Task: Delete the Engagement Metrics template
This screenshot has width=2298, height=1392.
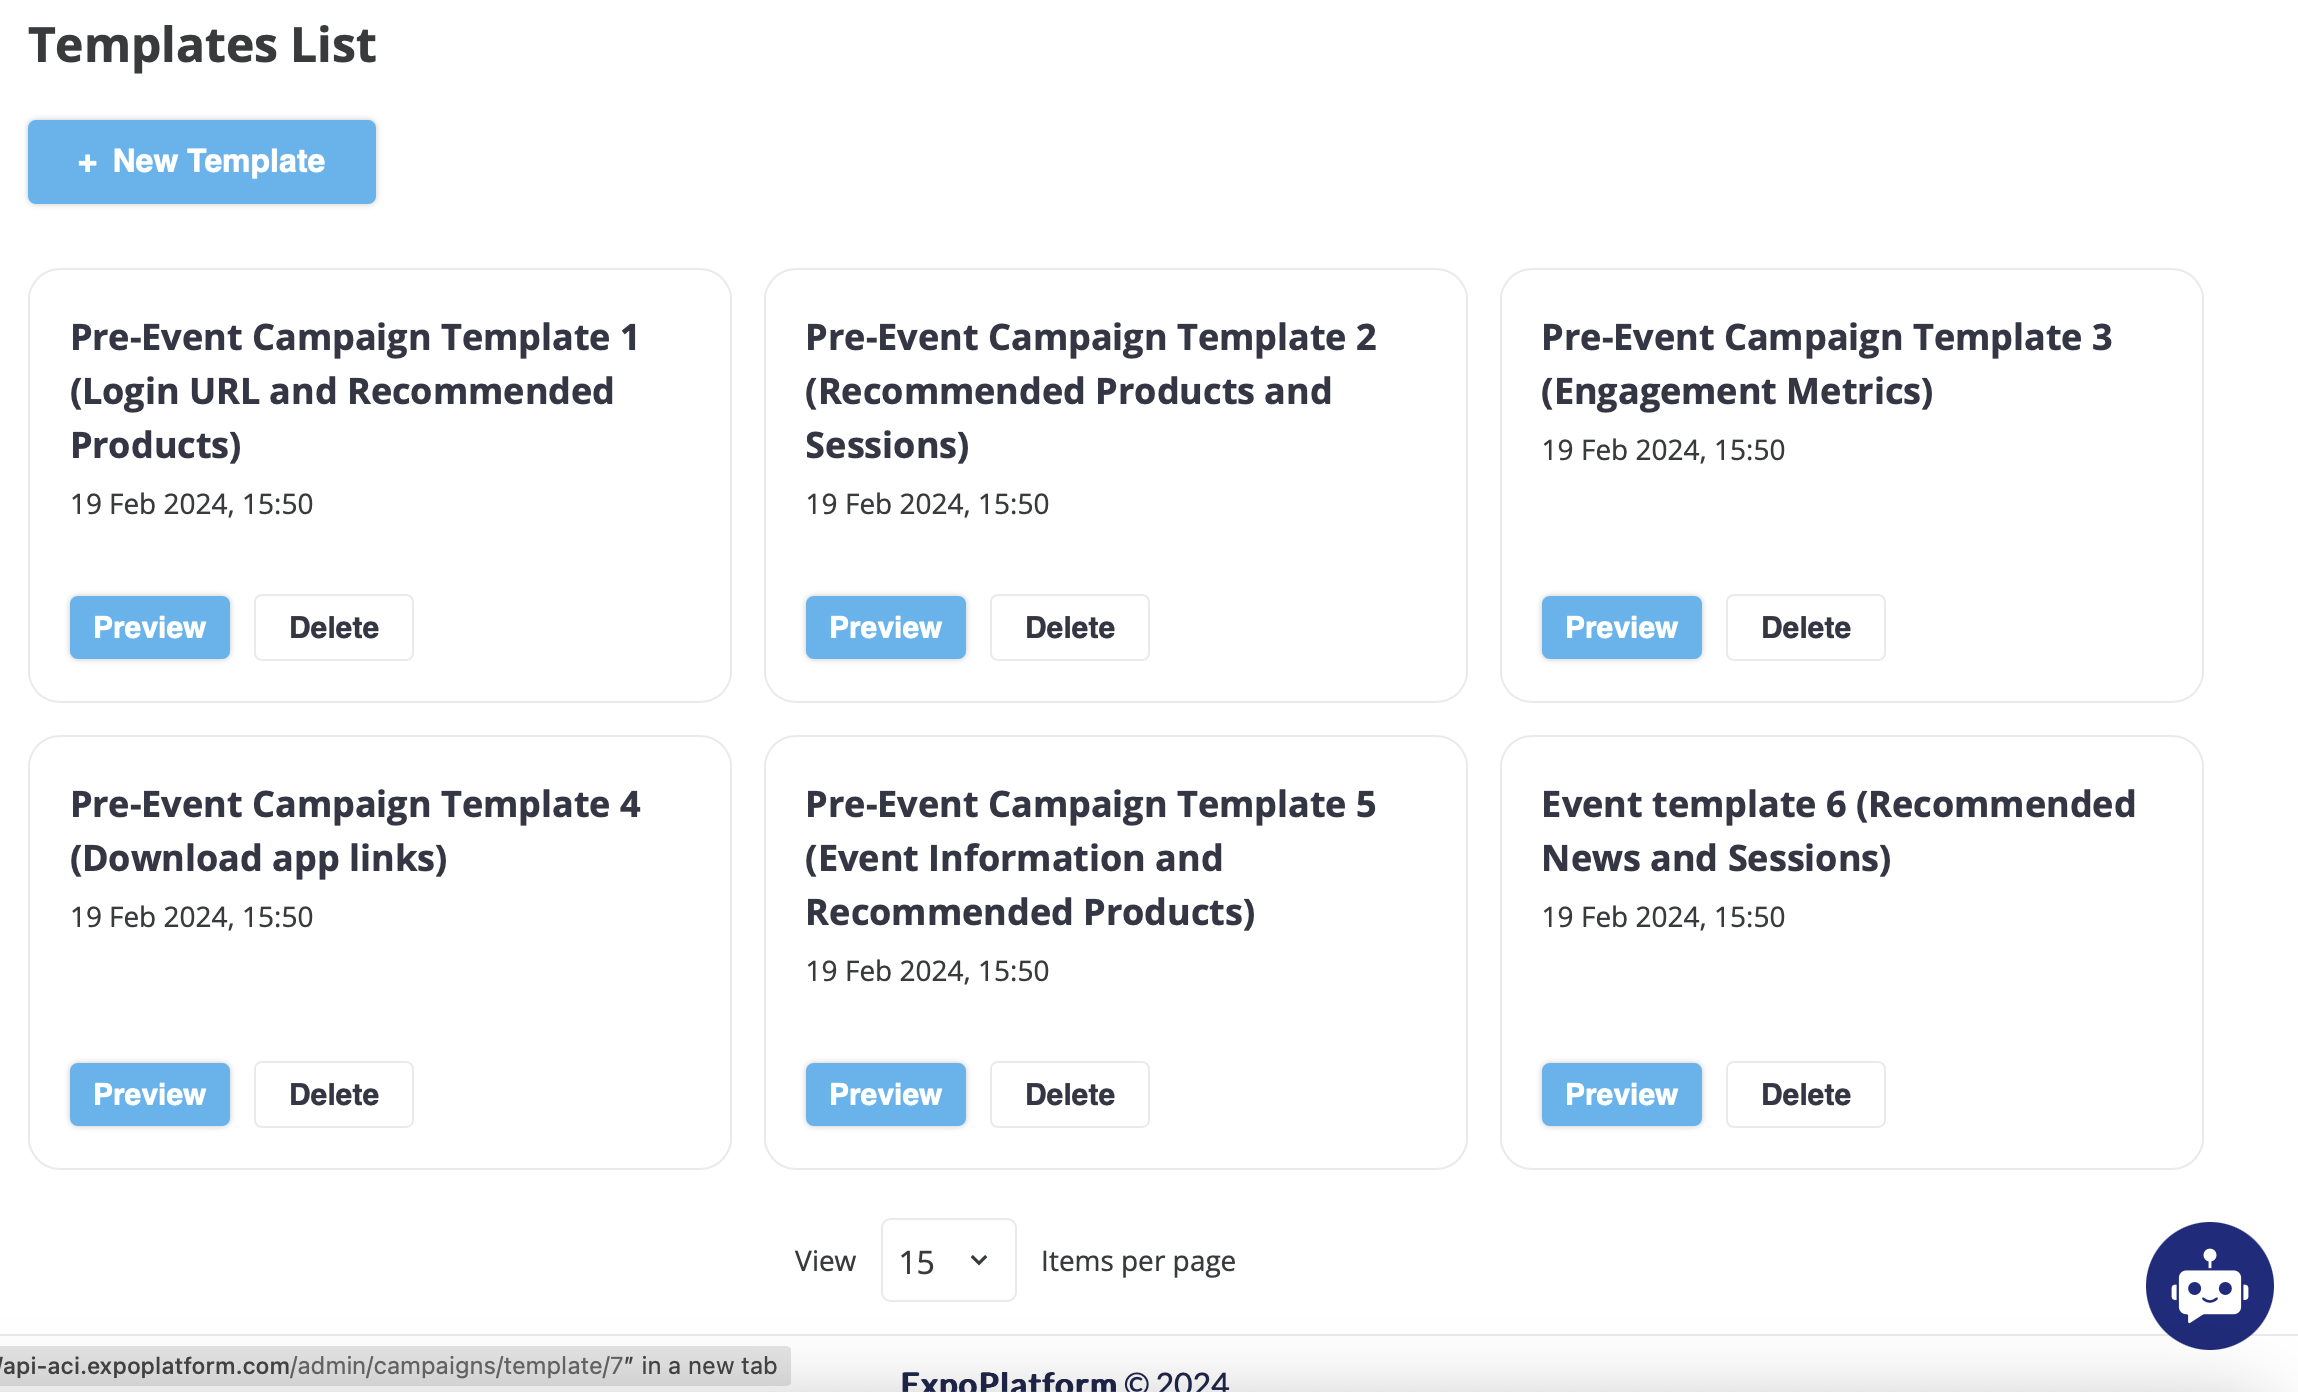Action: pyautogui.click(x=1805, y=627)
